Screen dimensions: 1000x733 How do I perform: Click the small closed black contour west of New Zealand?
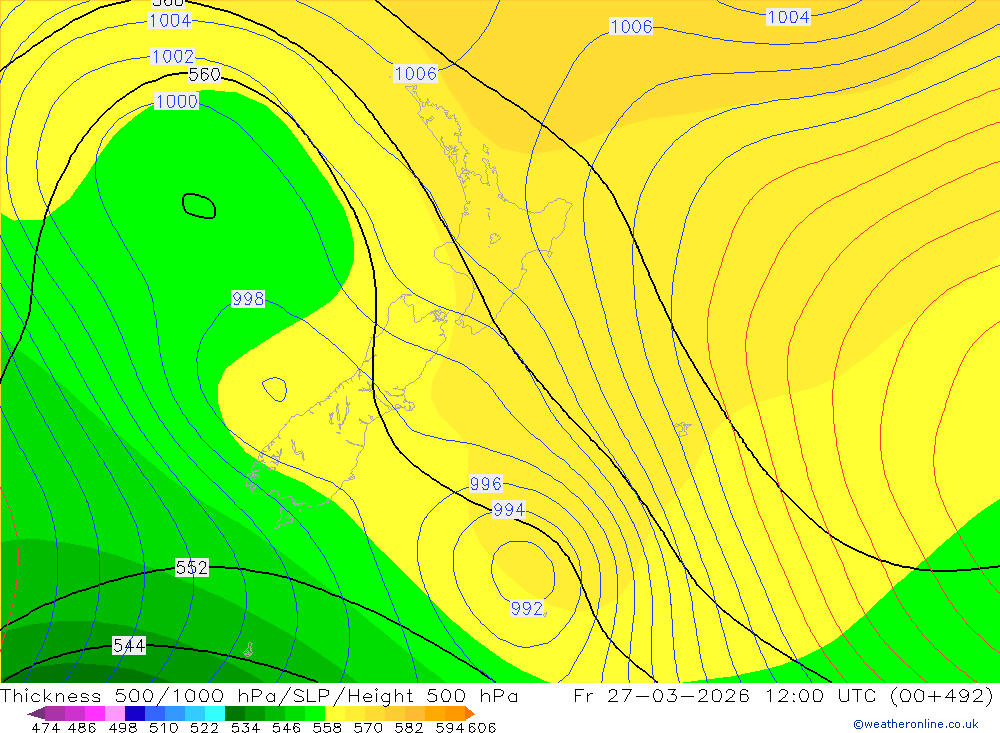coord(199,206)
